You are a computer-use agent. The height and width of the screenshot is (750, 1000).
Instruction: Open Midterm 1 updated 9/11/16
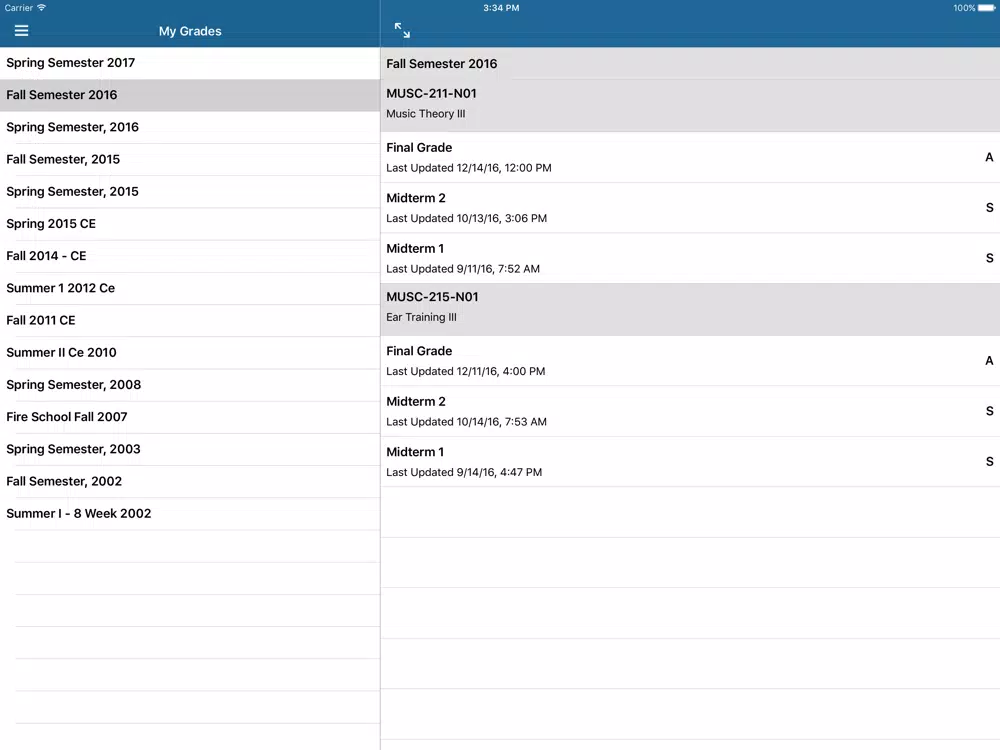(x=690, y=258)
